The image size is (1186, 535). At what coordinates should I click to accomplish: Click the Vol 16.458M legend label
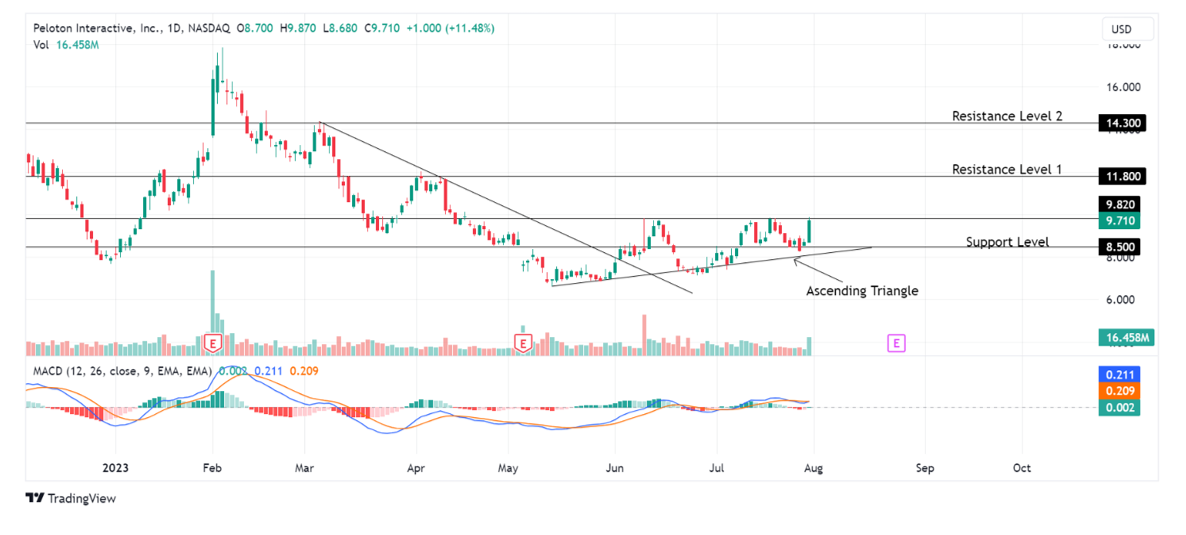click(x=66, y=45)
